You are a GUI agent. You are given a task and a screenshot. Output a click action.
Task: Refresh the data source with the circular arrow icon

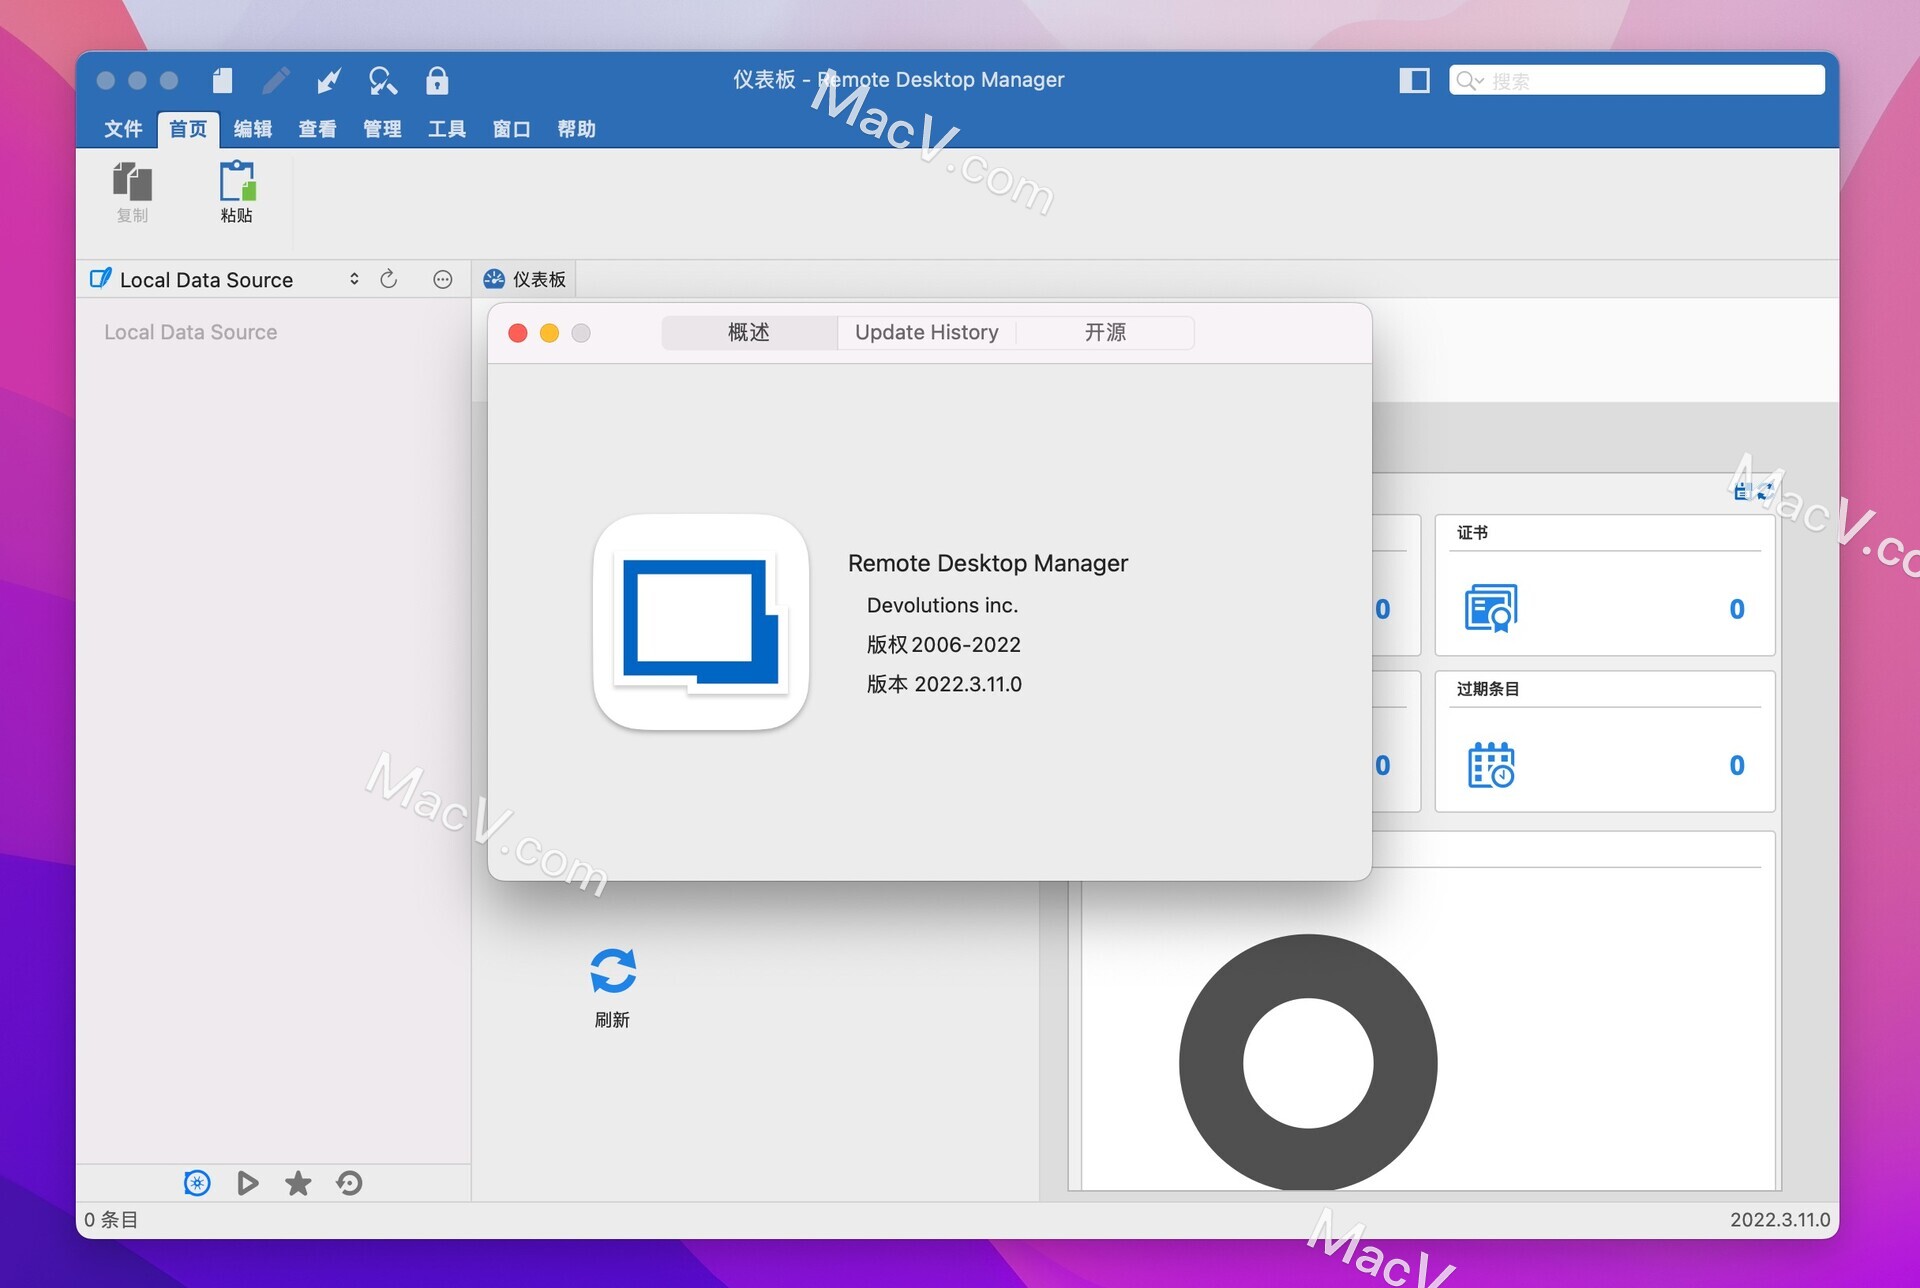(389, 279)
